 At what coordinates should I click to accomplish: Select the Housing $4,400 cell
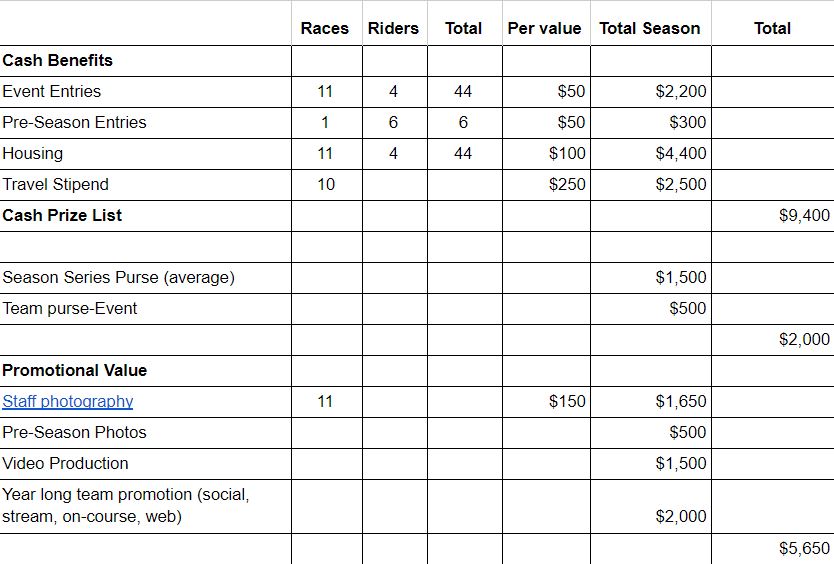point(650,153)
